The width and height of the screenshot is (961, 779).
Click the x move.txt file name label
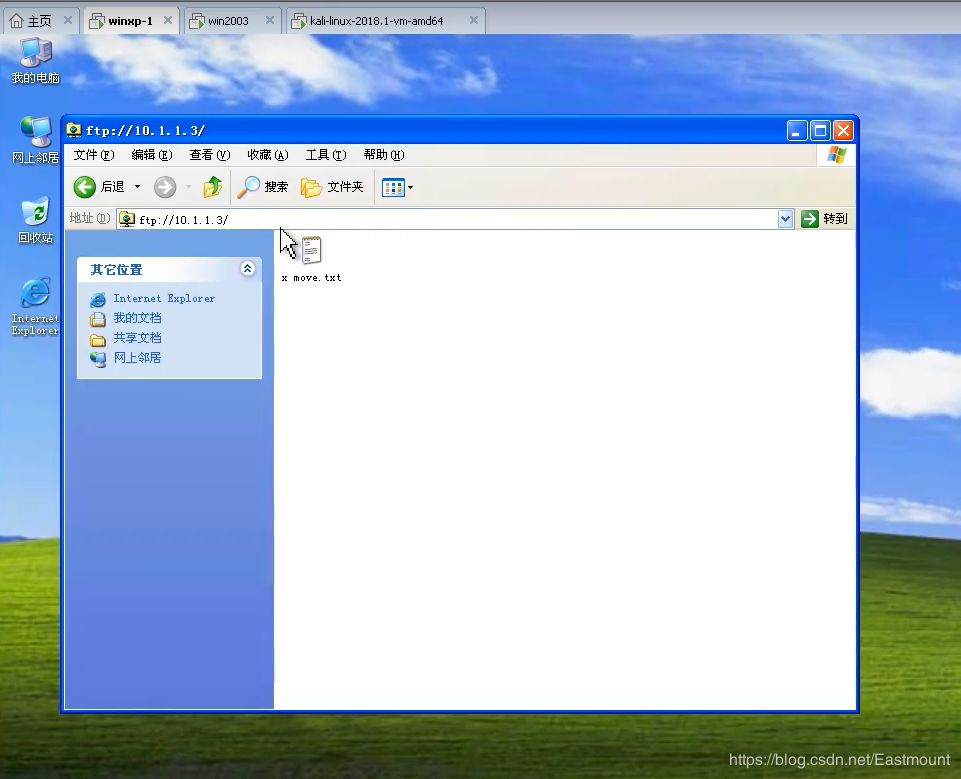tap(311, 278)
